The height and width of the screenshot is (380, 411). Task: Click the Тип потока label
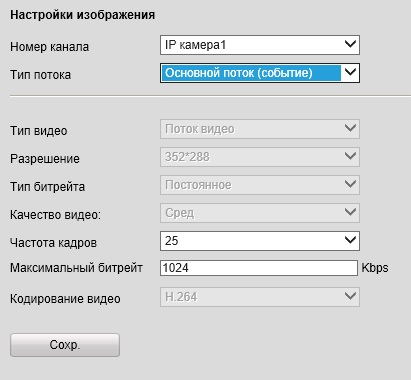pyautogui.click(x=40, y=75)
